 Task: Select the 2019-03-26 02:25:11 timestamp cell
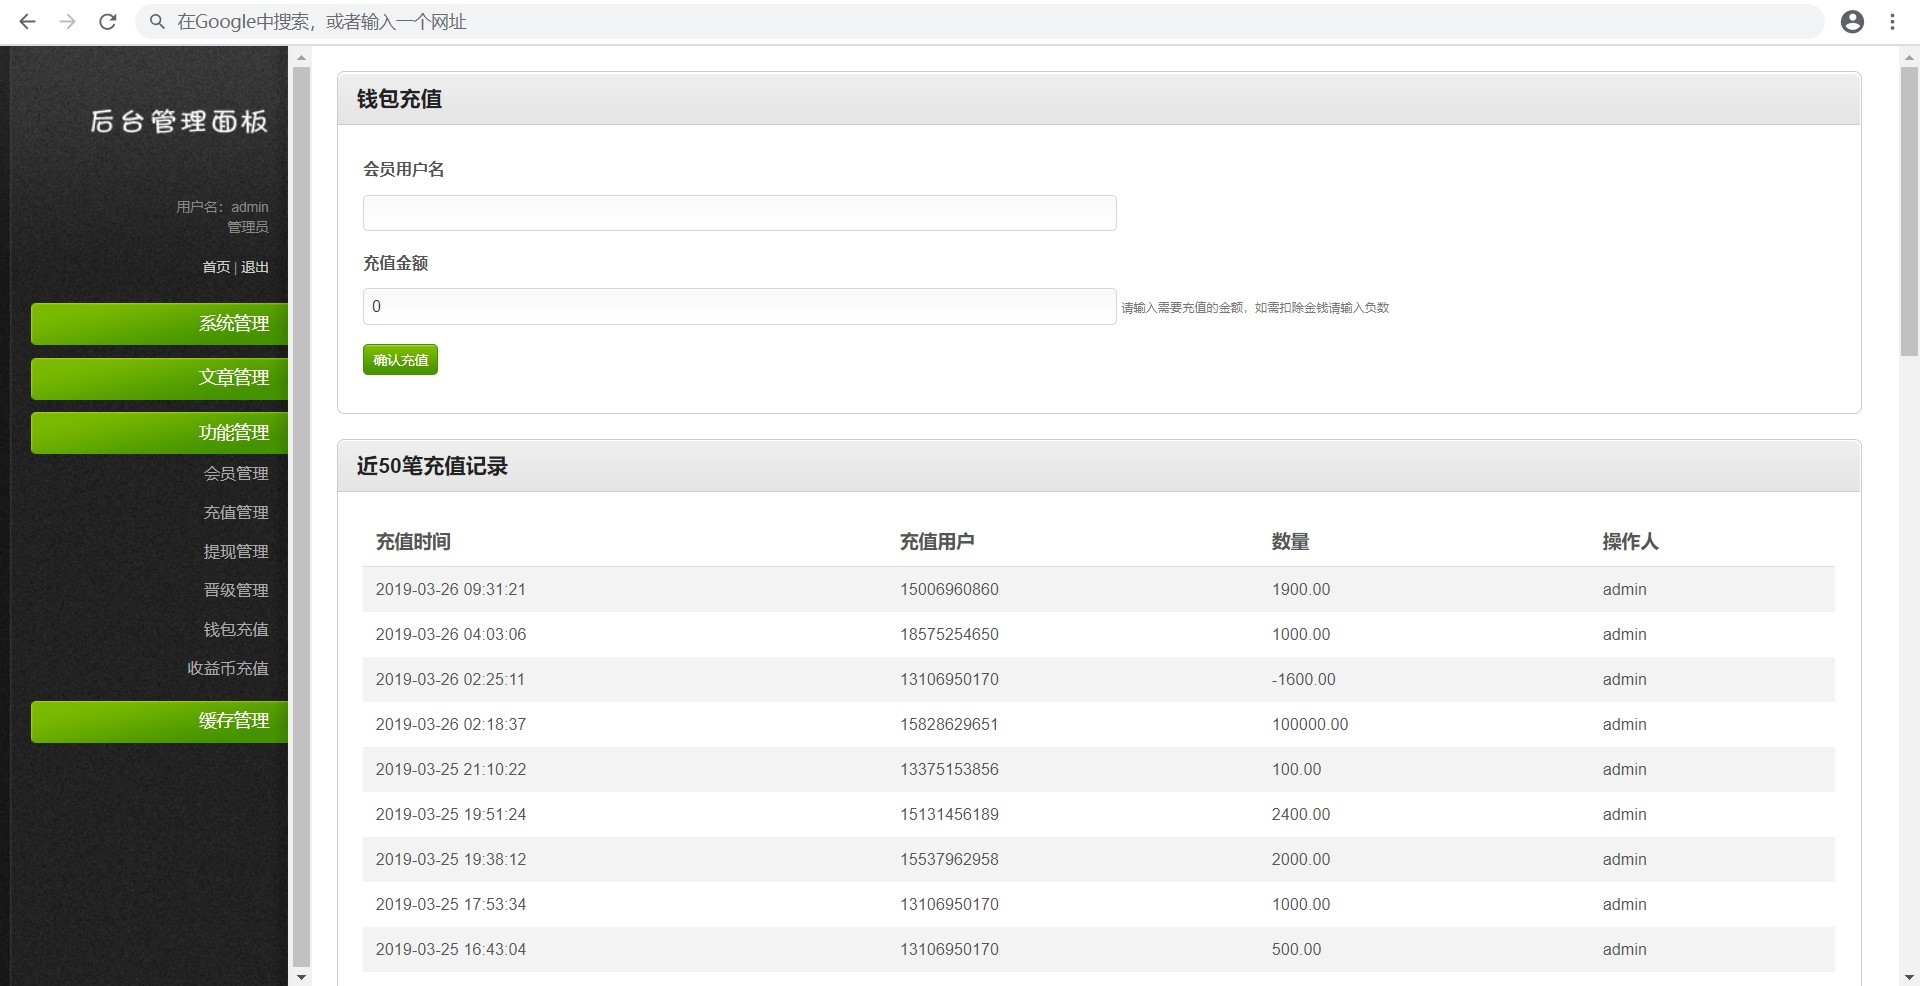pos(450,680)
